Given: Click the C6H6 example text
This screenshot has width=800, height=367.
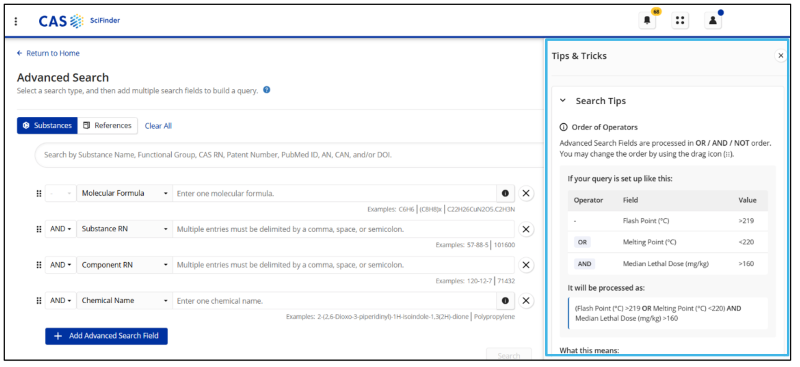Looking at the screenshot, I should tap(407, 209).
